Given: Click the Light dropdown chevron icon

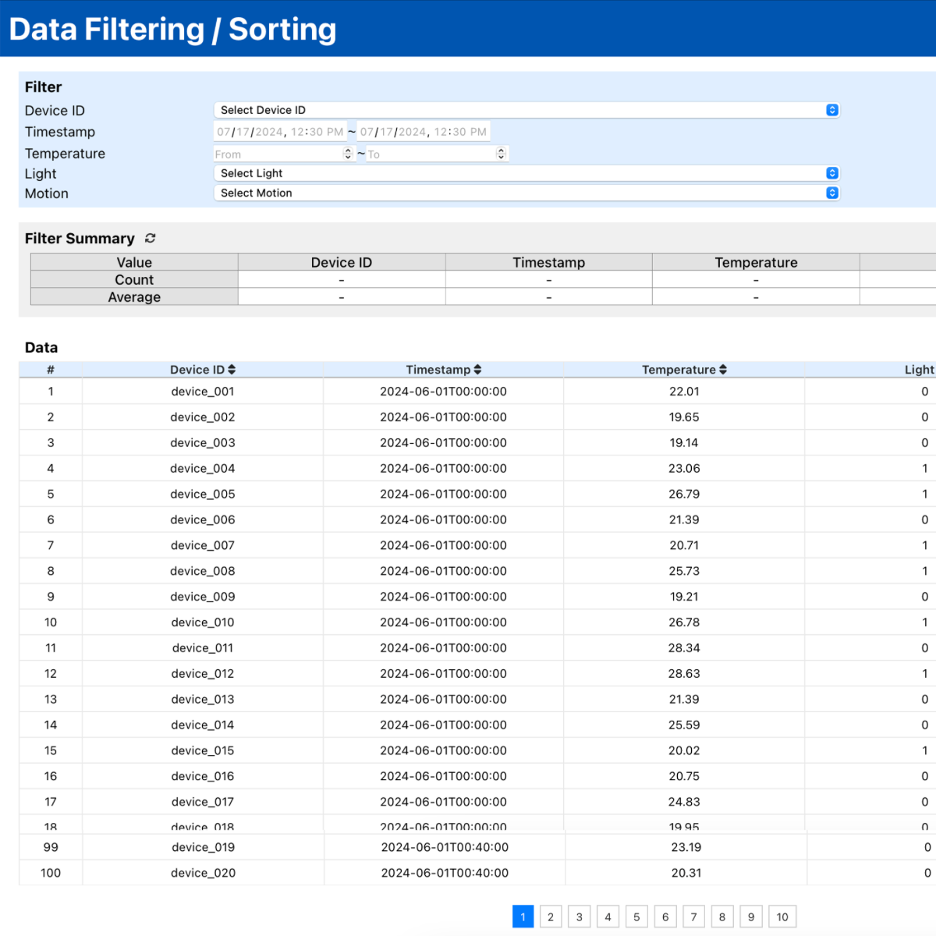Looking at the screenshot, I should pos(831,172).
